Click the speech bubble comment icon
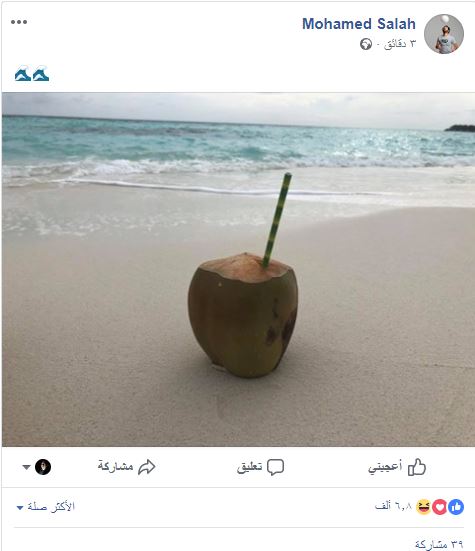475x551 pixels. (275, 467)
